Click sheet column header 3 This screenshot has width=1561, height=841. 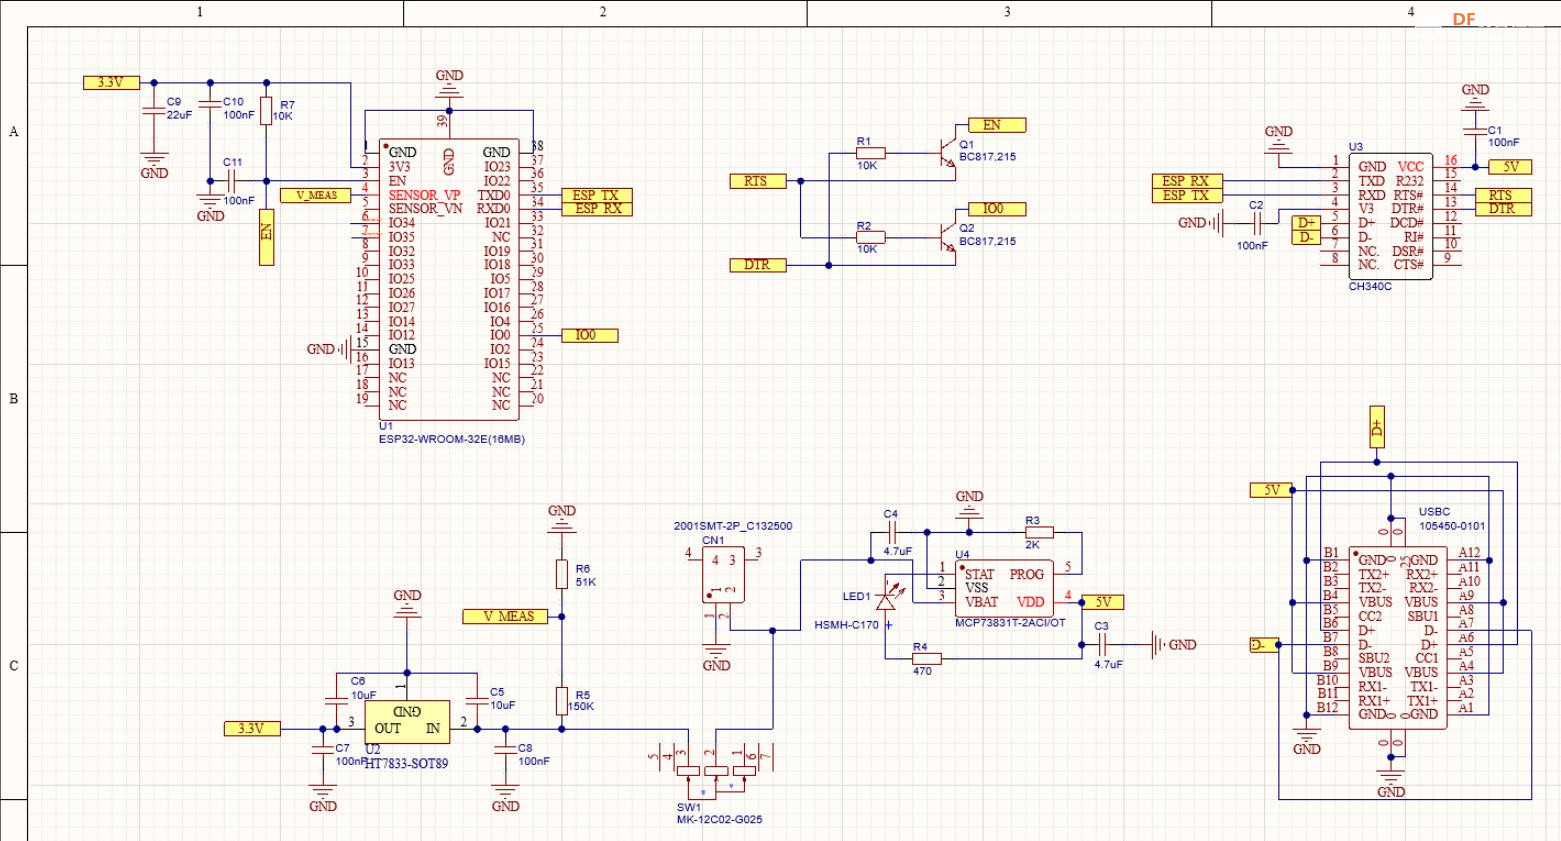pos(1008,12)
